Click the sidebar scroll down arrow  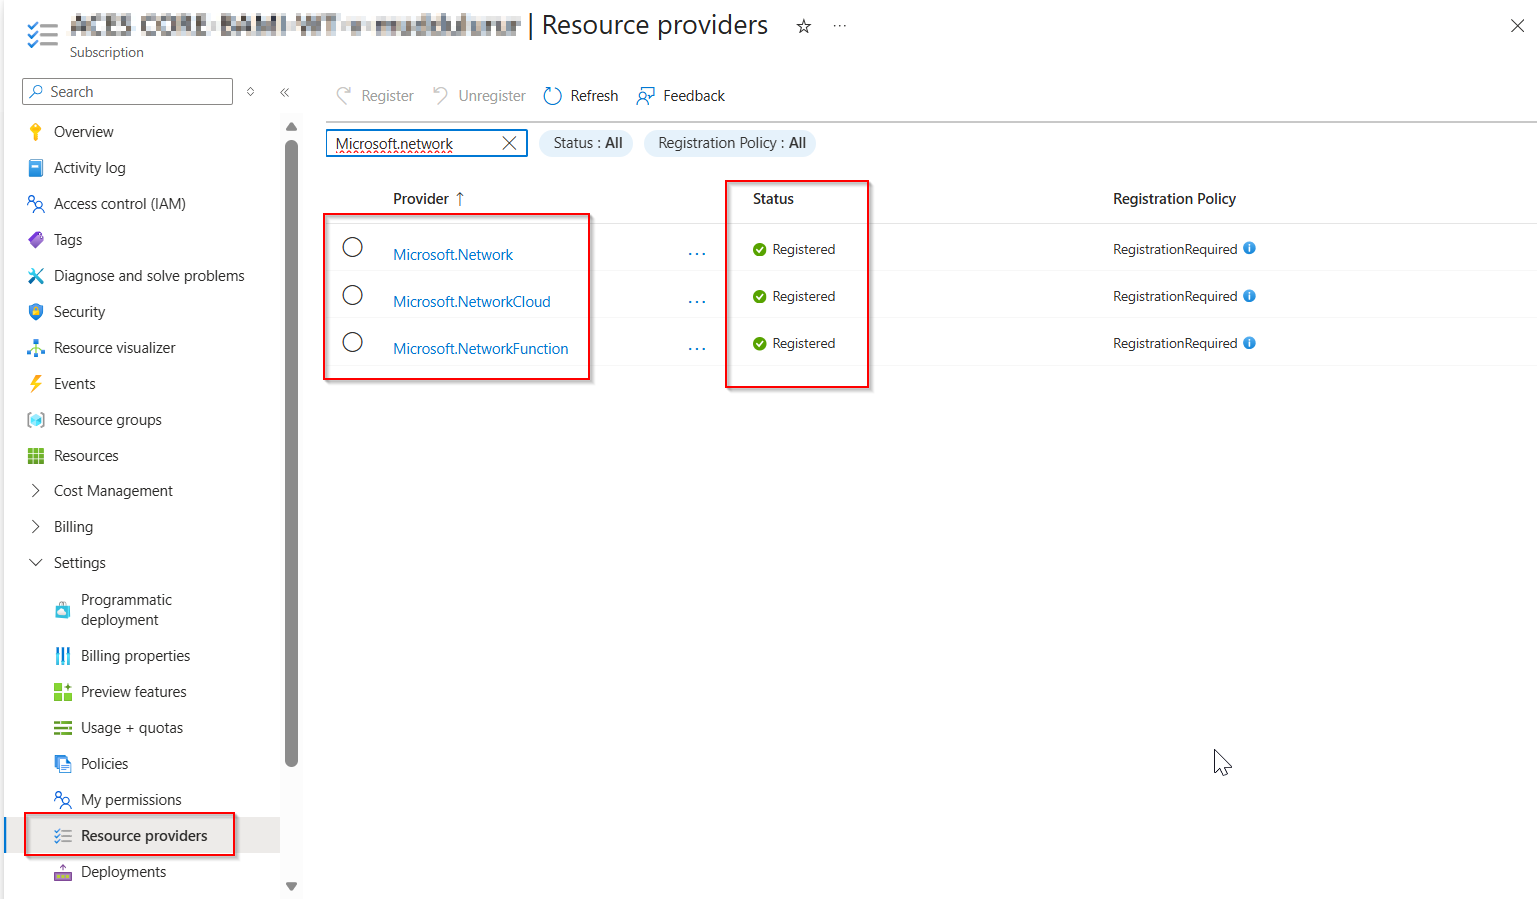click(x=291, y=886)
